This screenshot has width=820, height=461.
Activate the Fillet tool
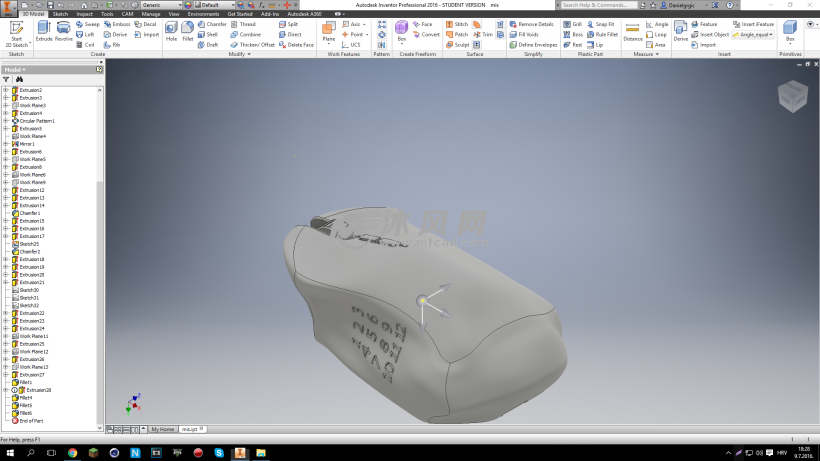(x=188, y=30)
